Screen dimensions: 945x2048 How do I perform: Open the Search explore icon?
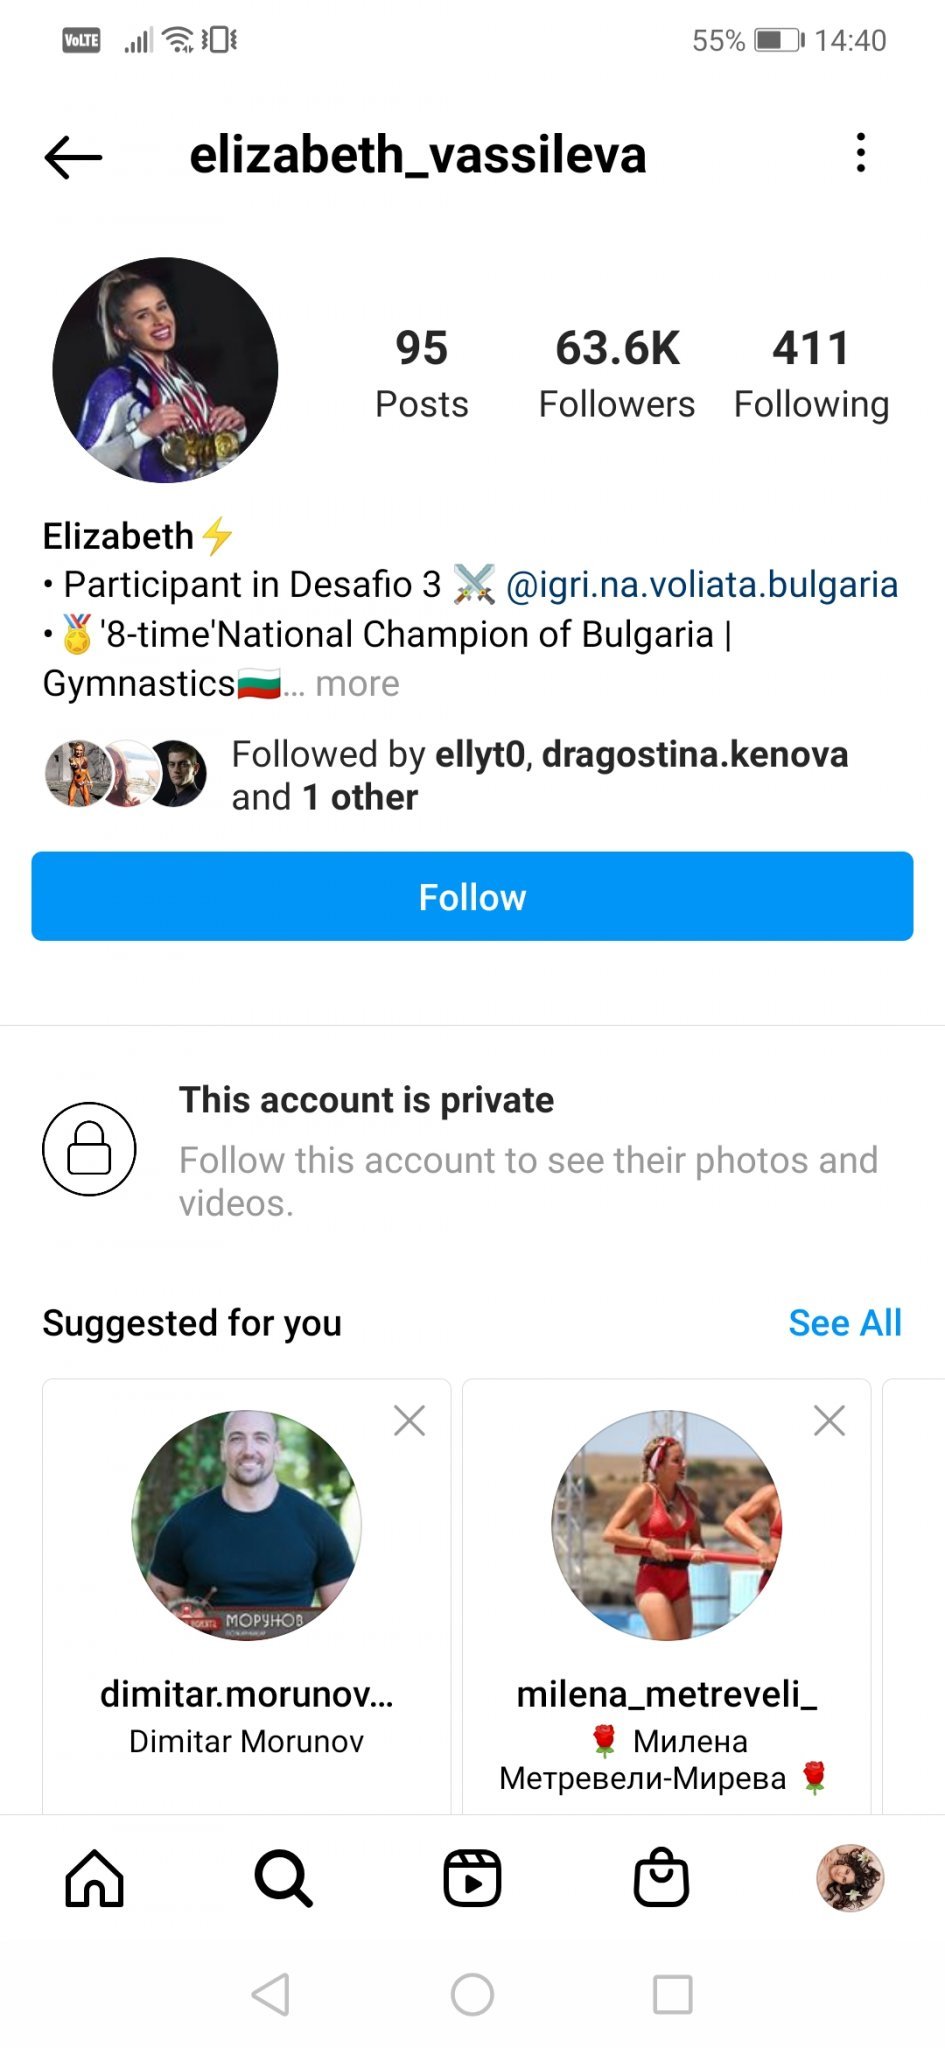pyautogui.click(x=283, y=1878)
